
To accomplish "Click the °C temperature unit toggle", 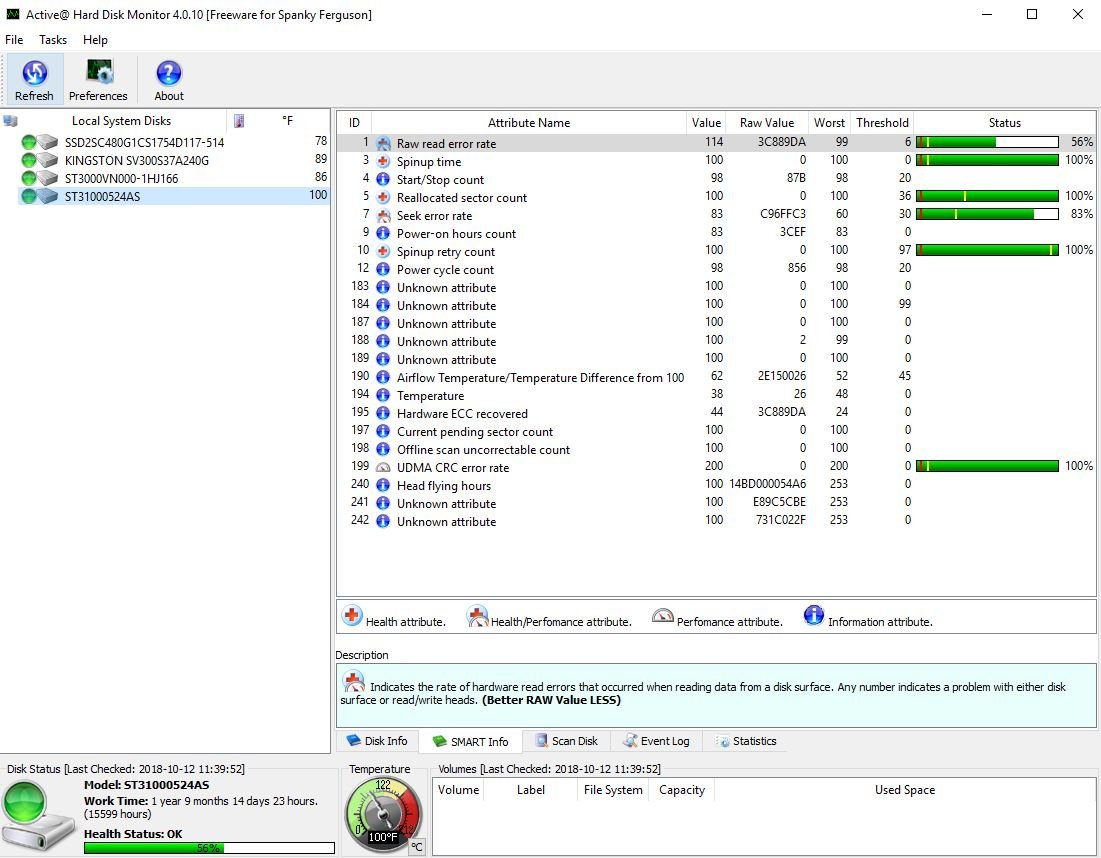I will 417,846.
